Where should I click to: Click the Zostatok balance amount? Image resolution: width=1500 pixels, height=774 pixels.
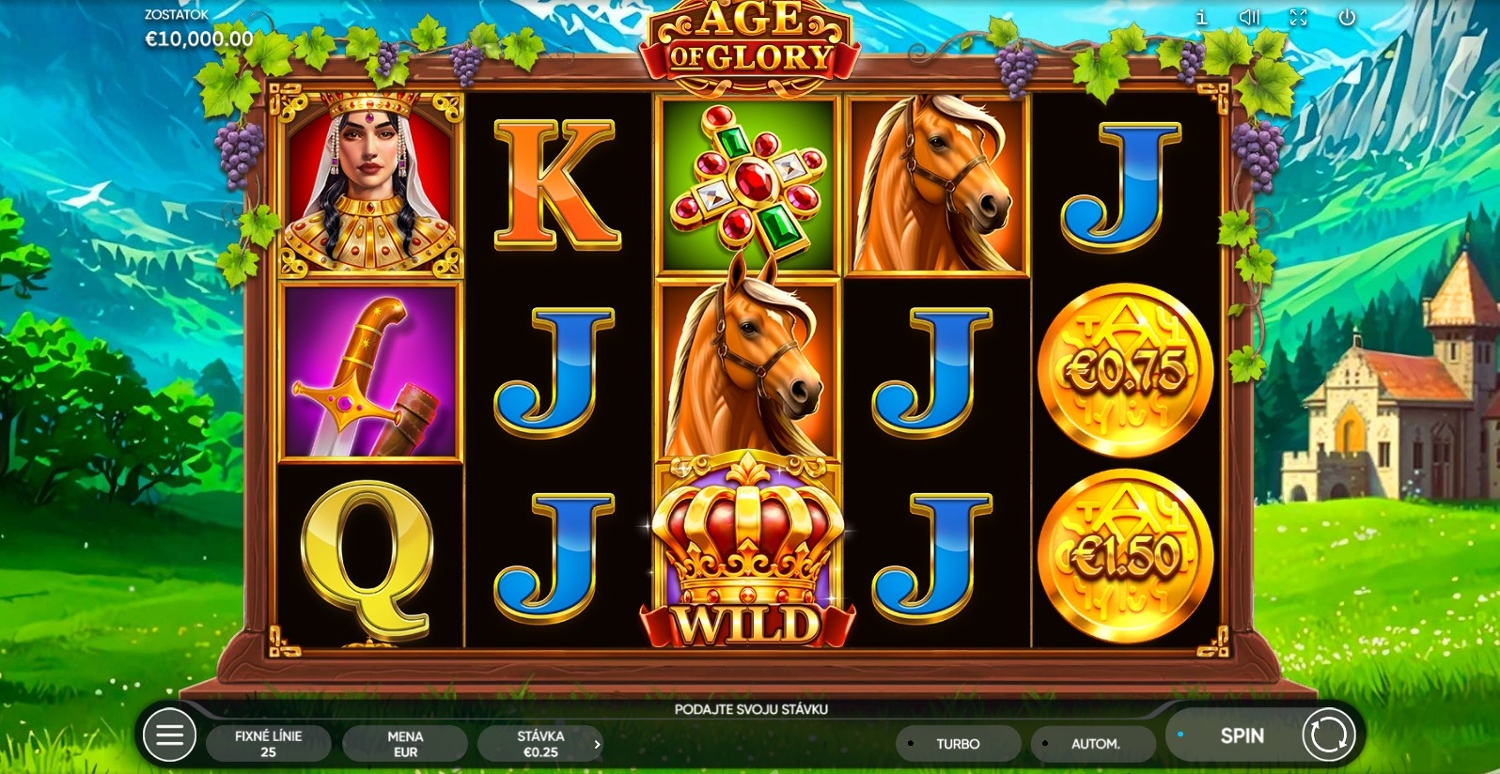199,39
